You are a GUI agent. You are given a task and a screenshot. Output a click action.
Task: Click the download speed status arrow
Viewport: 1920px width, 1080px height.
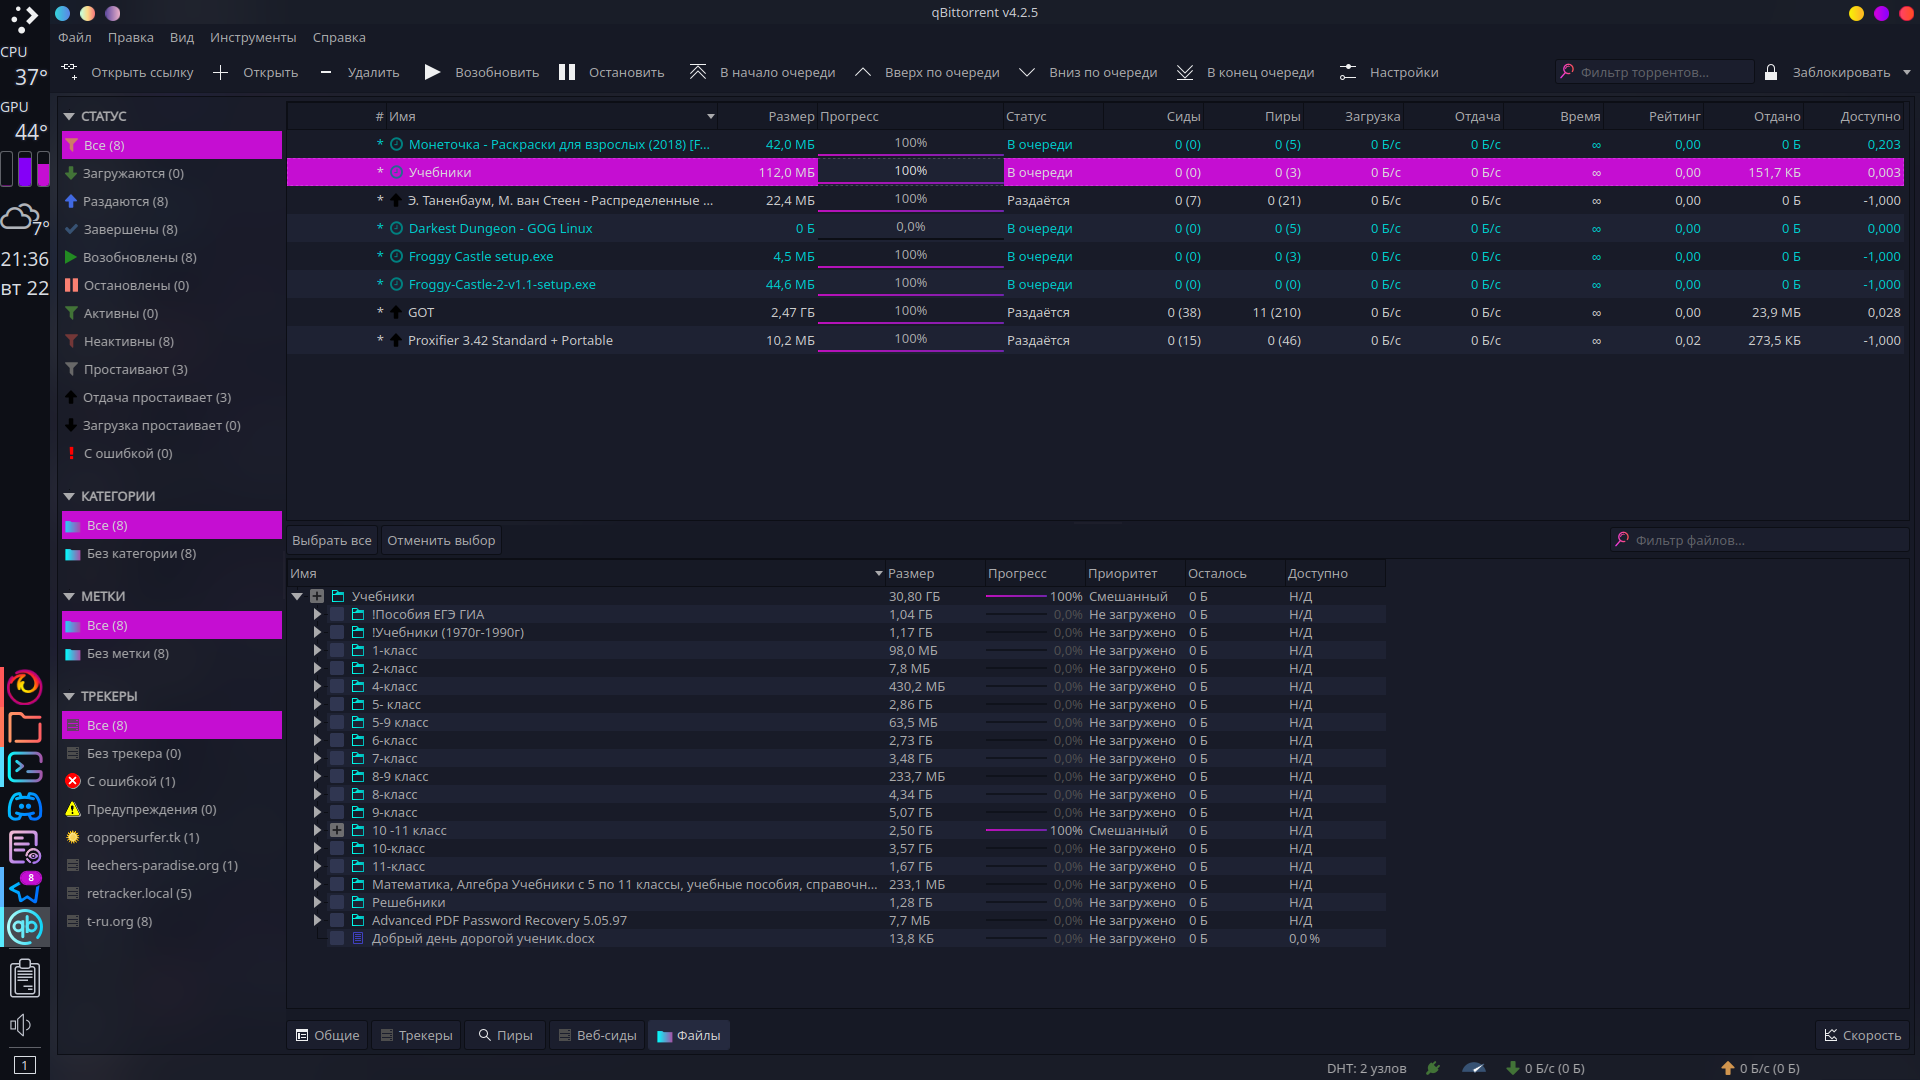tap(1513, 1068)
